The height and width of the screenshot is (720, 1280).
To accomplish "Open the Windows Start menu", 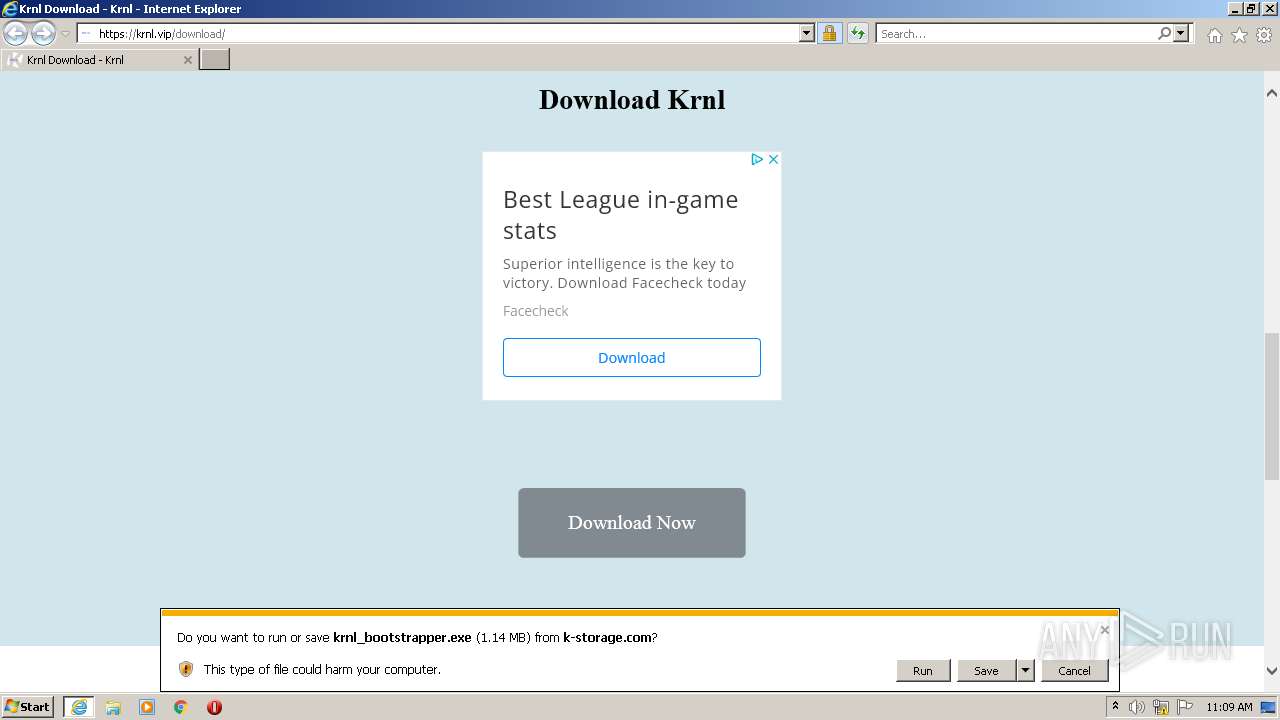I will point(28,707).
